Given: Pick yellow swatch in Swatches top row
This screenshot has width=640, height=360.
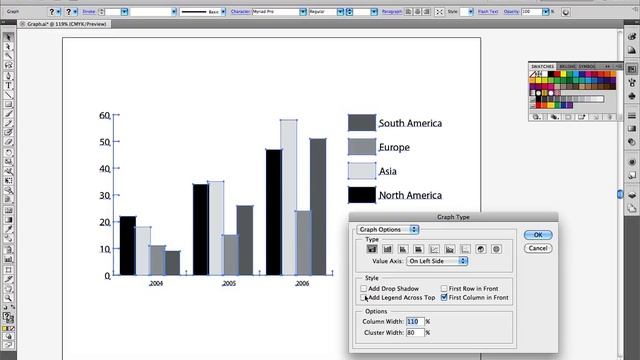Looking at the screenshot, I should pyautogui.click(x=563, y=74).
